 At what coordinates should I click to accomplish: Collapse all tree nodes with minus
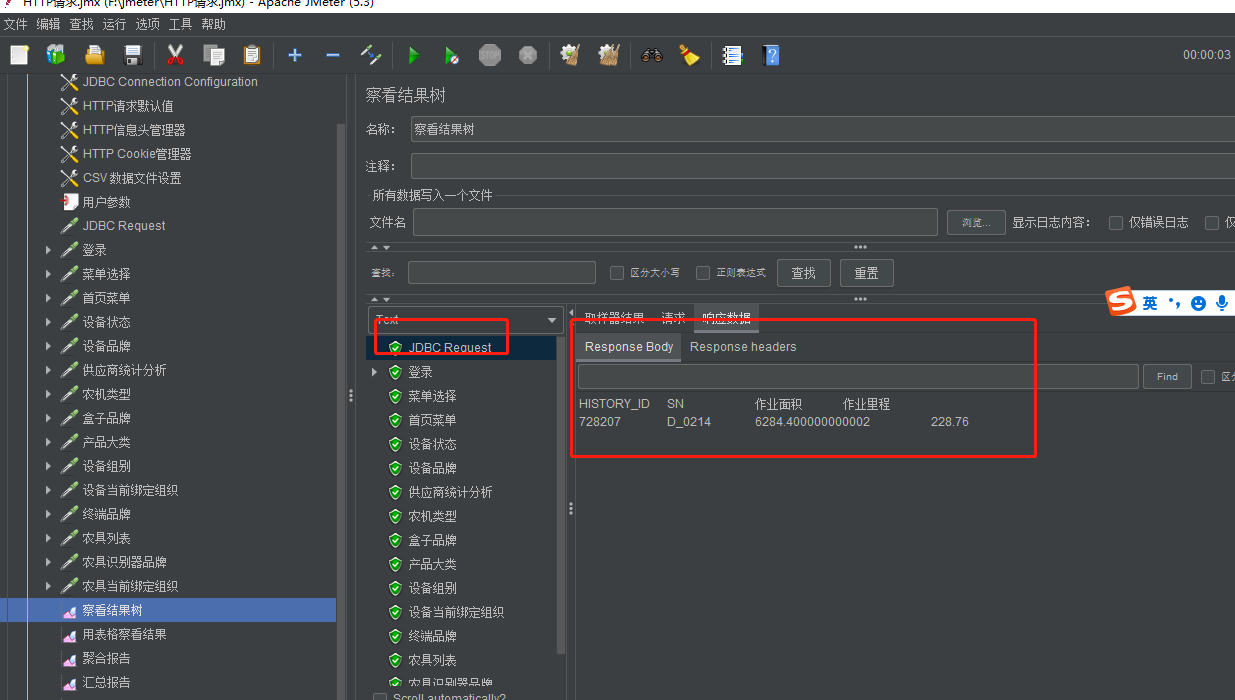point(333,55)
